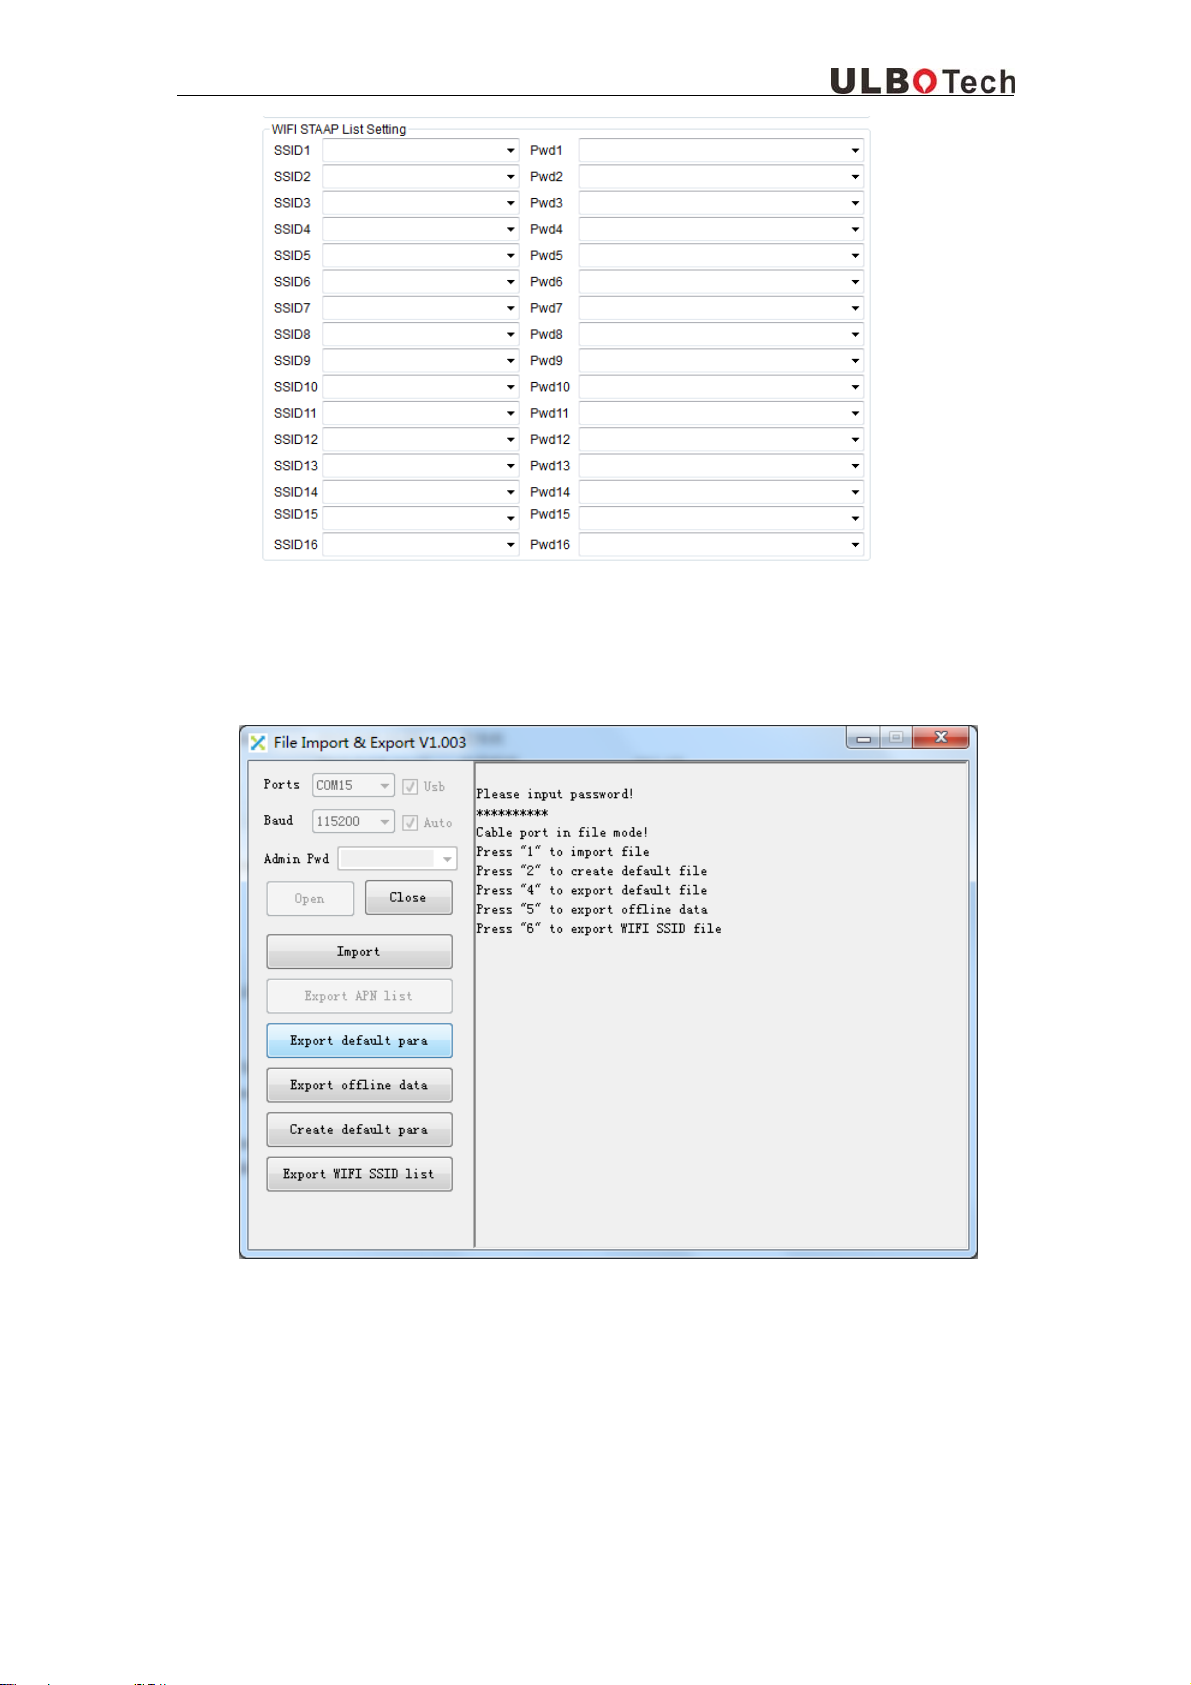Expand the SSID15 dropdown

click(x=510, y=519)
